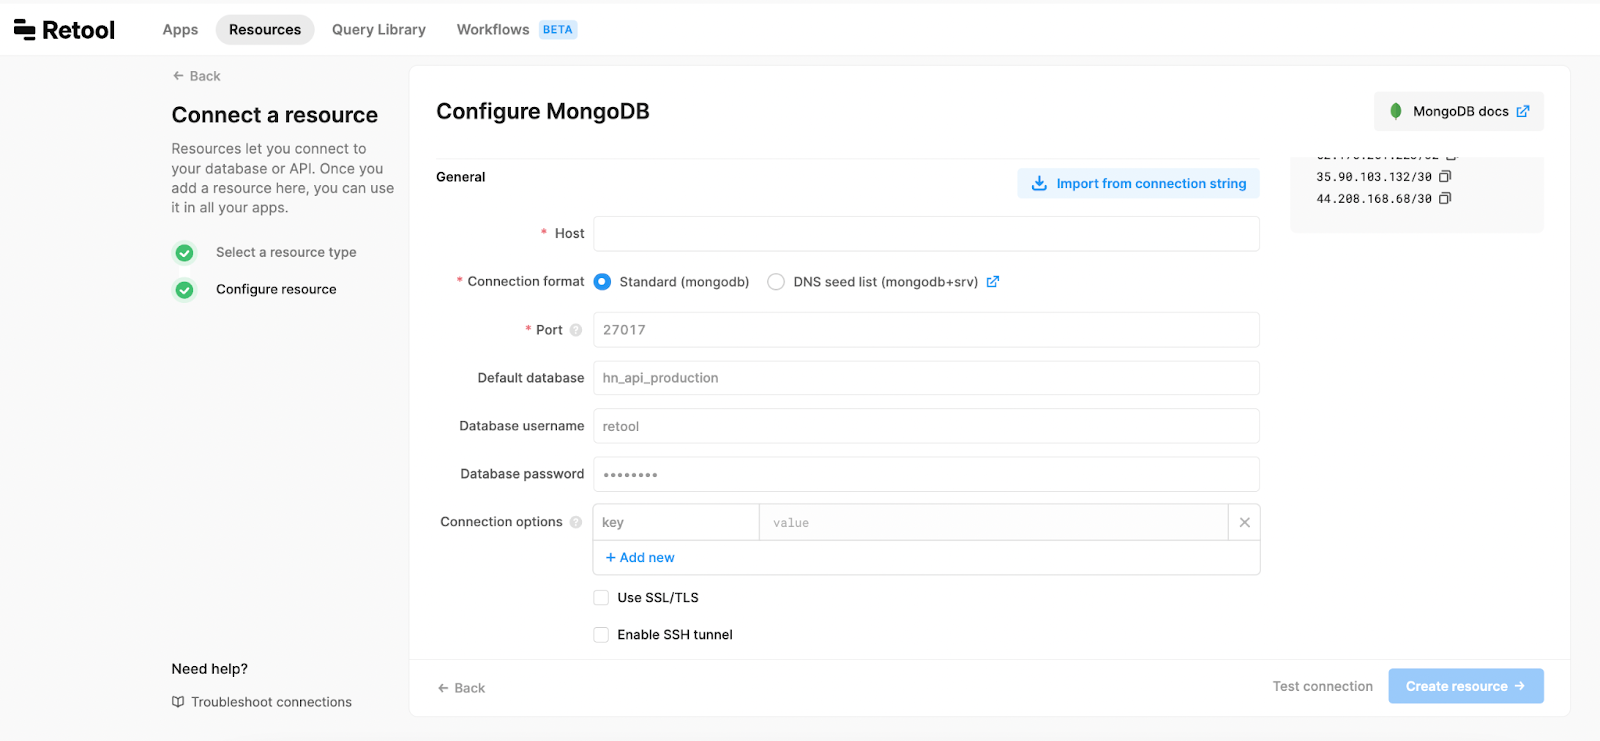Screen dimensions: 1600x741
Task: Click the 35.90.103.132/30 IP text
Action: tap(1374, 177)
